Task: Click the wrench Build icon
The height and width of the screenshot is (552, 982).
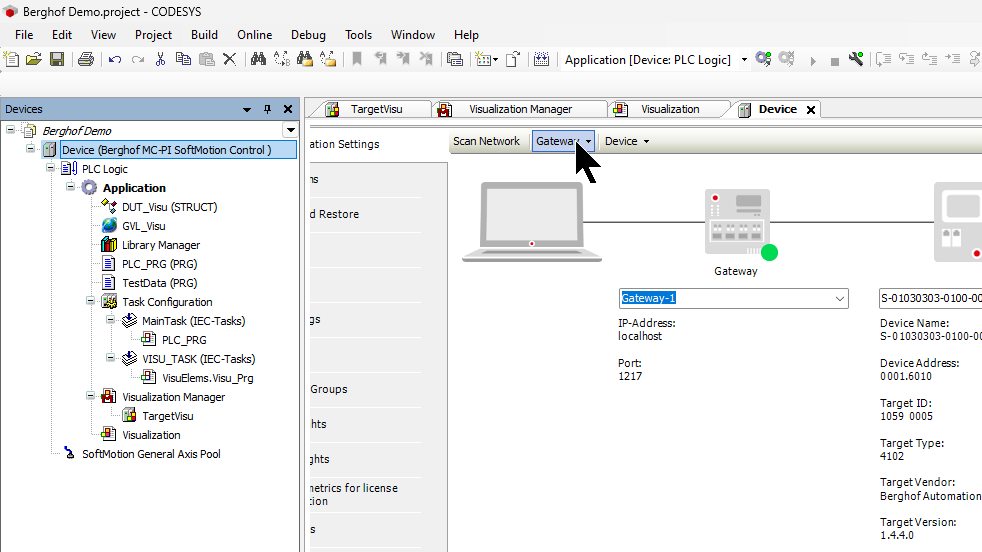Action: point(856,60)
